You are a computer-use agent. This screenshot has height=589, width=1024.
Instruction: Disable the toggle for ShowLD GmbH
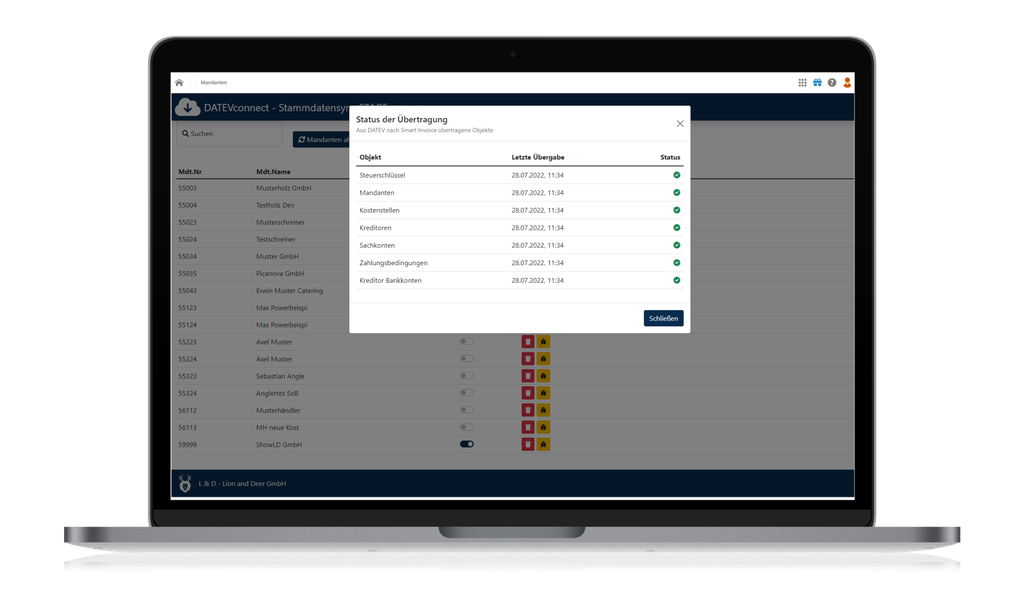(x=467, y=444)
